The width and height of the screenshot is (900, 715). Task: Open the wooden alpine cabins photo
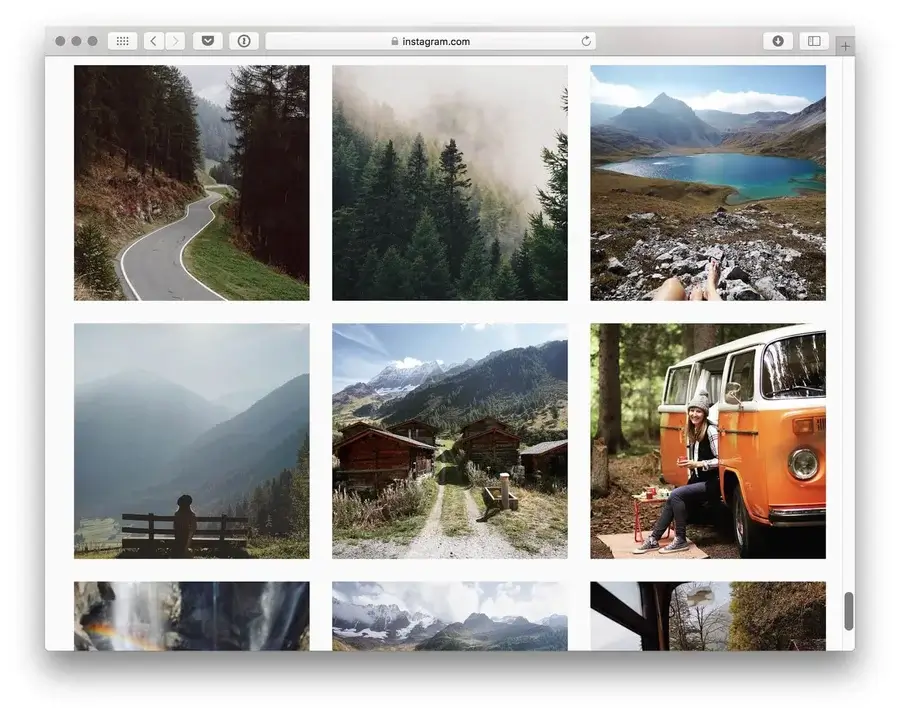449,440
